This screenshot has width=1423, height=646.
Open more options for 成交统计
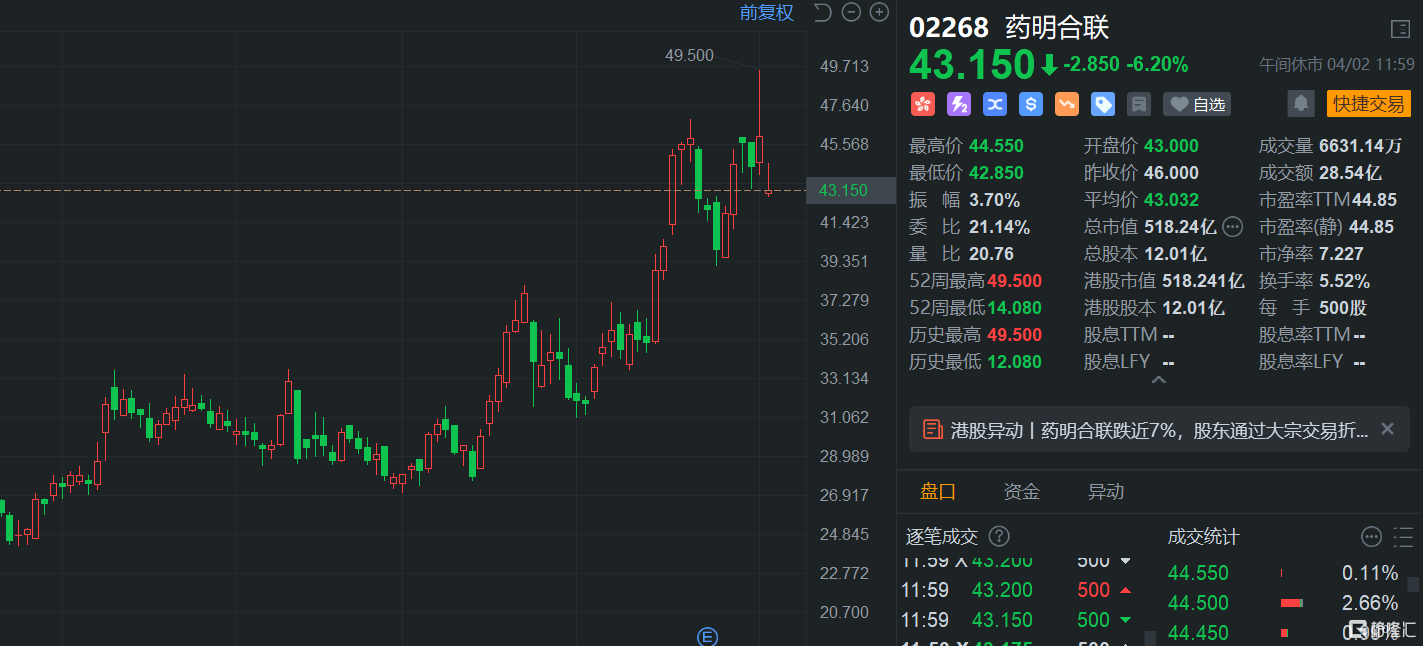pyautogui.click(x=1371, y=537)
